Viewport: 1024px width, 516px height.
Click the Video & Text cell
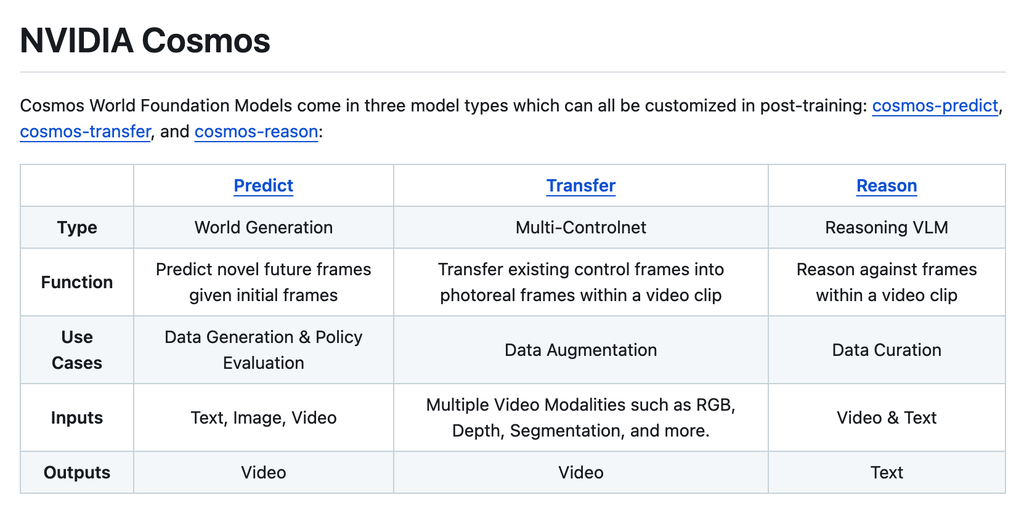tap(886, 418)
